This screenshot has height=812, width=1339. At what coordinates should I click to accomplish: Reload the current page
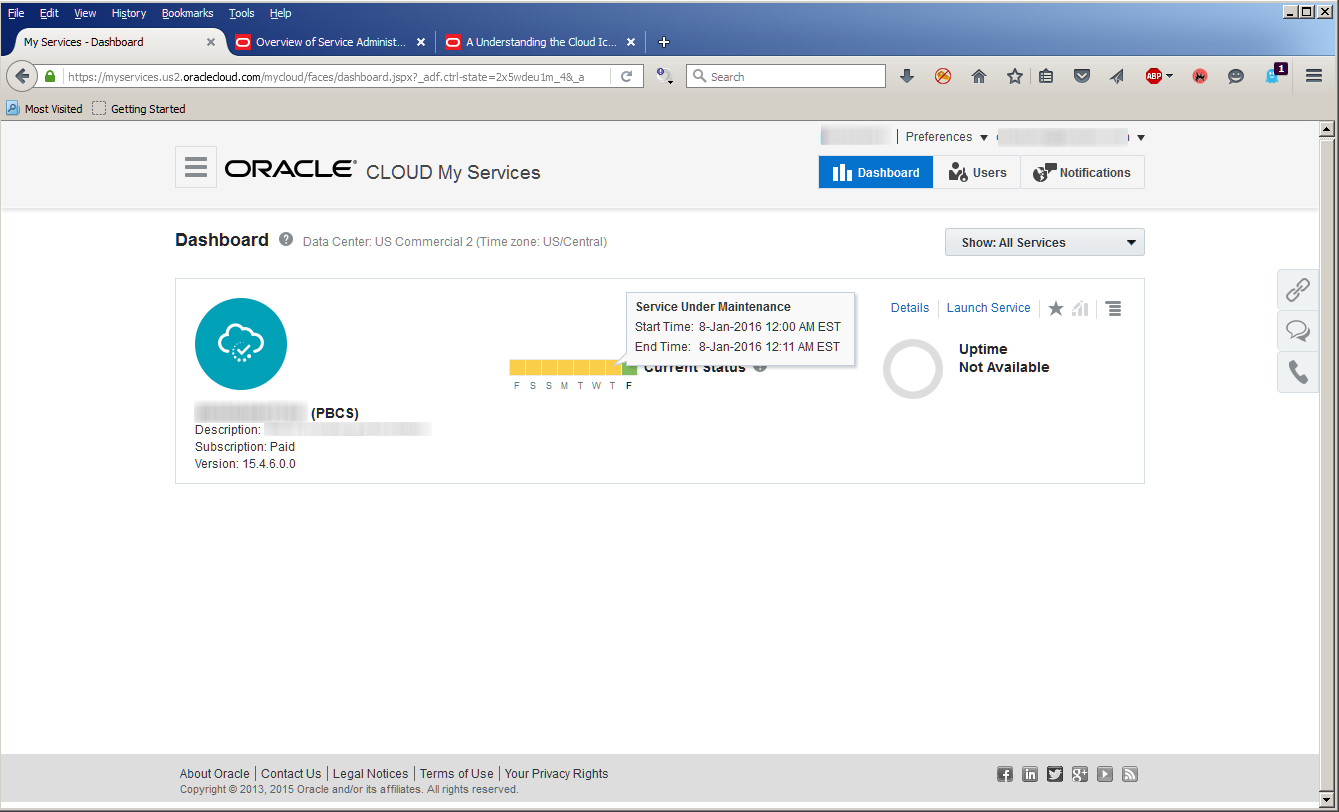[x=627, y=76]
